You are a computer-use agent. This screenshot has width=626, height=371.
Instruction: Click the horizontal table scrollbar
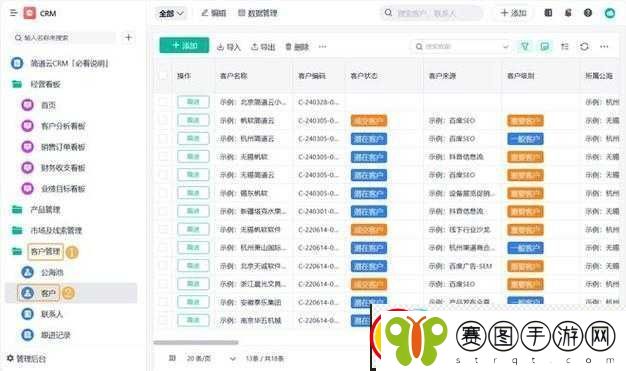pos(196,342)
